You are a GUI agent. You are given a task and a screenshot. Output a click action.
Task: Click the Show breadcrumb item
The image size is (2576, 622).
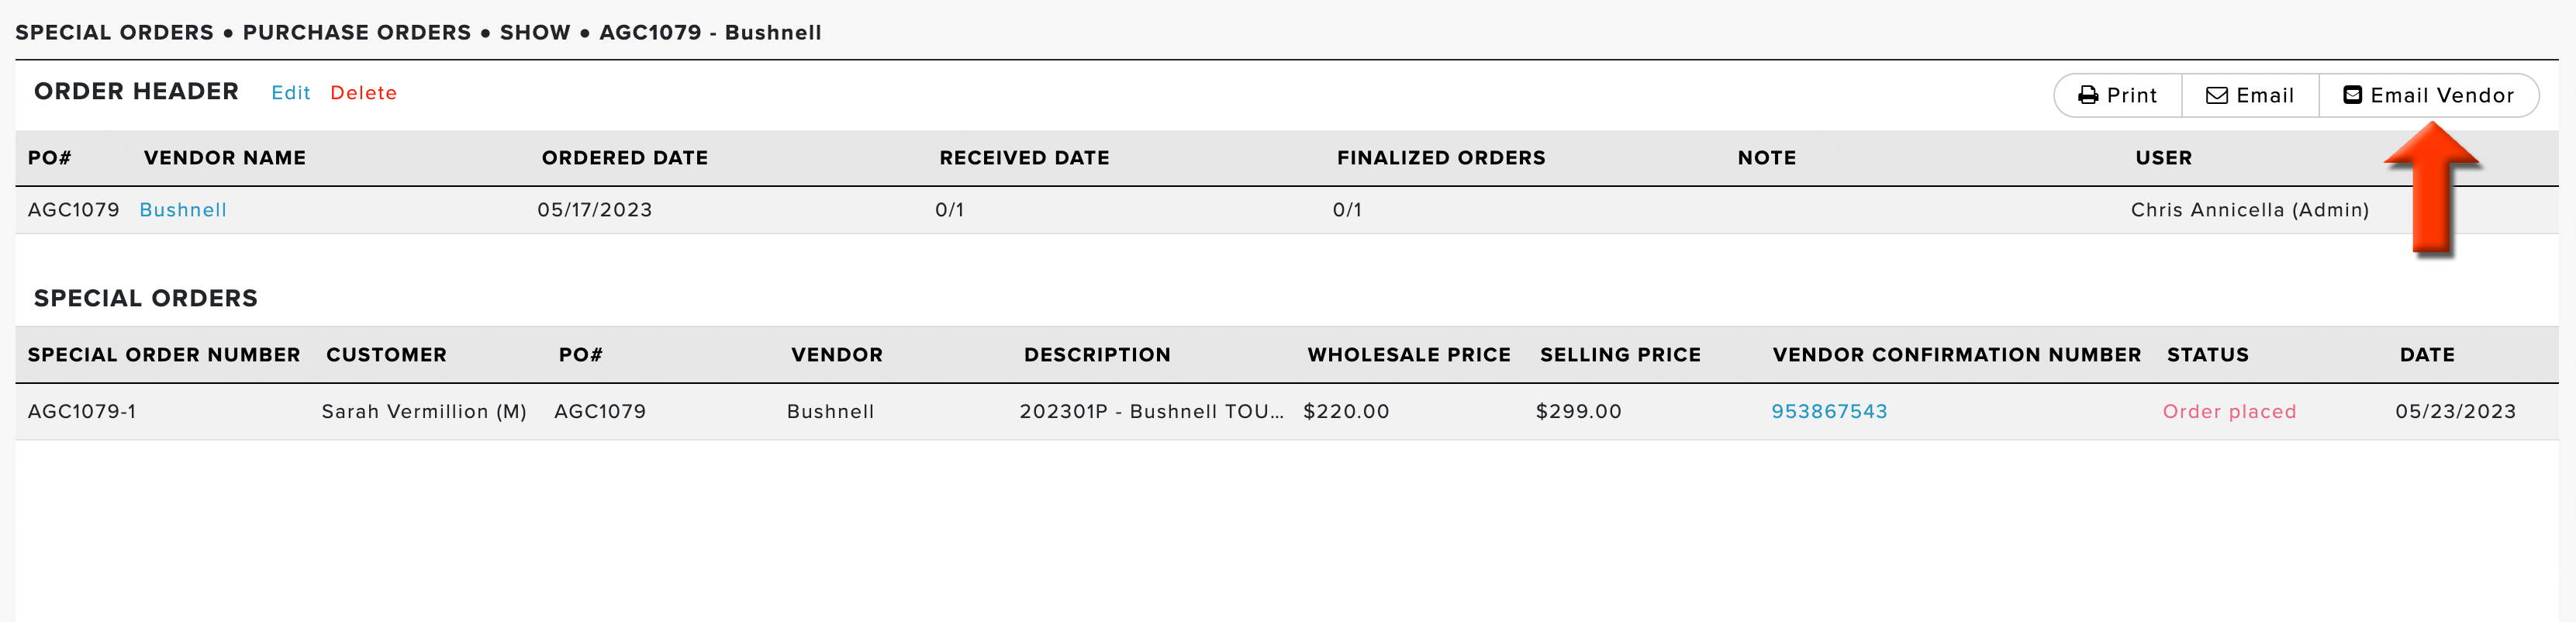tap(535, 33)
